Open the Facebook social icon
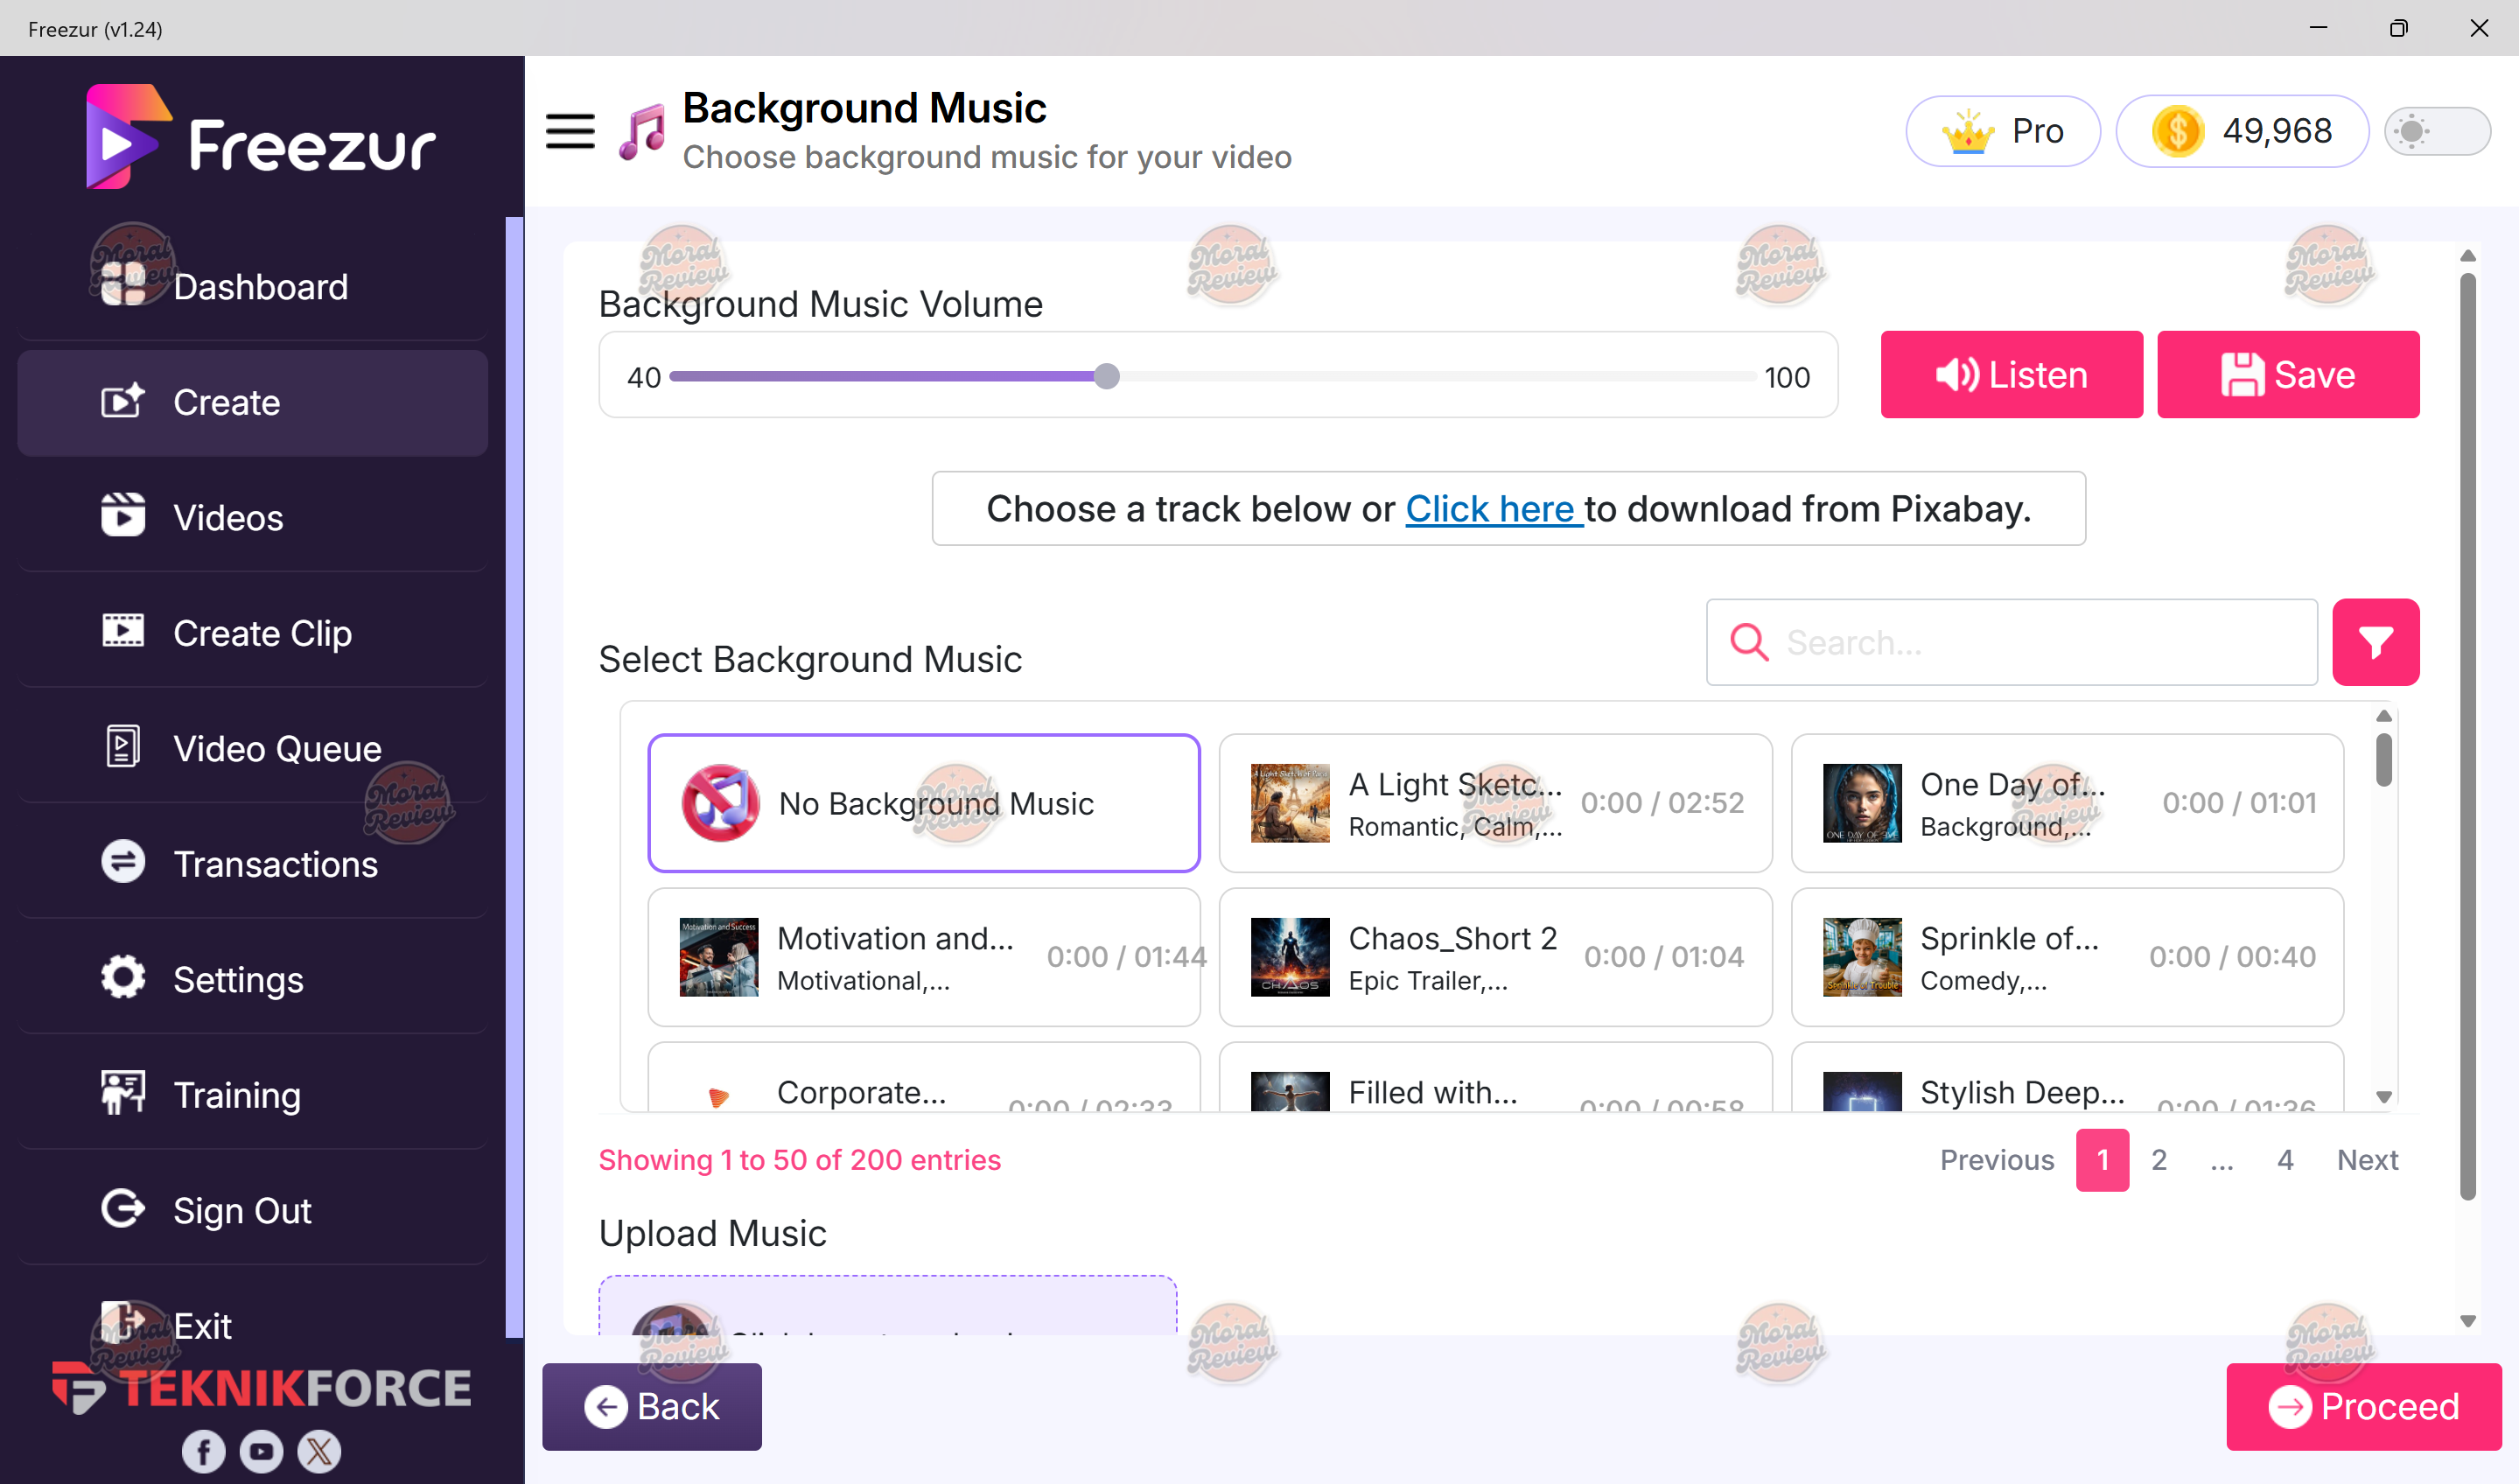2519x1484 pixels. click(203, 1450)
